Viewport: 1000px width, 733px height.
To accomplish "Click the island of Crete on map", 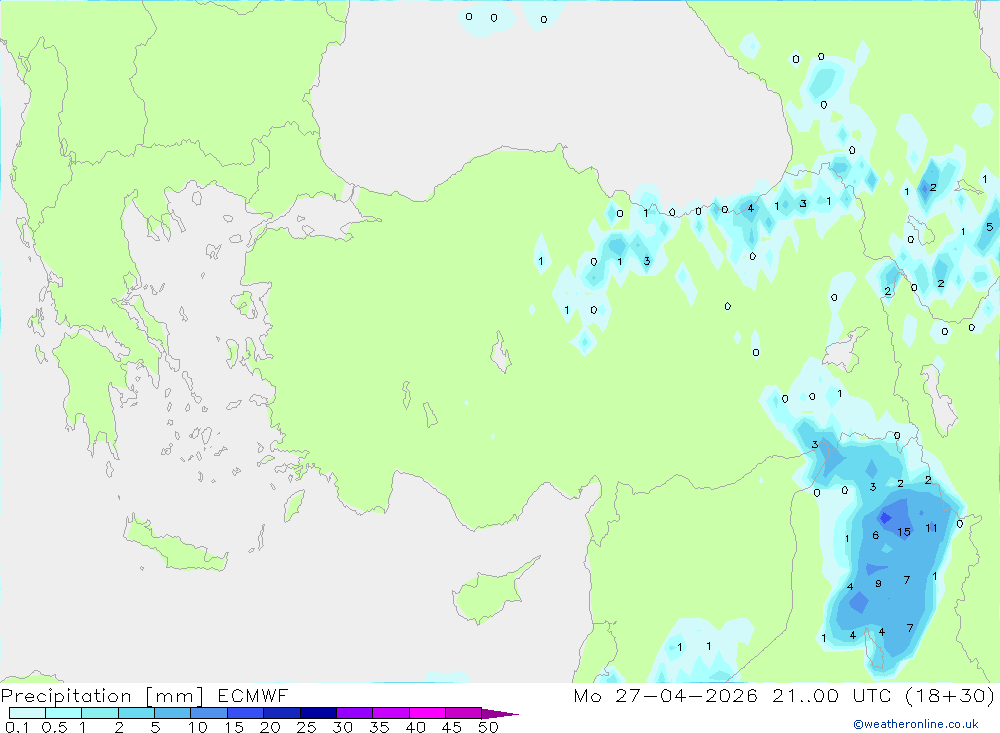I will (175, 544).
